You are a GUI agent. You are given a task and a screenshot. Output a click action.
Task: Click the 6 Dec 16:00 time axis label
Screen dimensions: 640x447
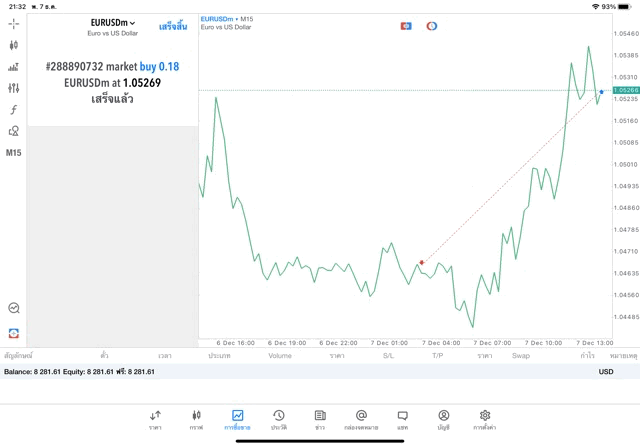(x=236, y=343)
